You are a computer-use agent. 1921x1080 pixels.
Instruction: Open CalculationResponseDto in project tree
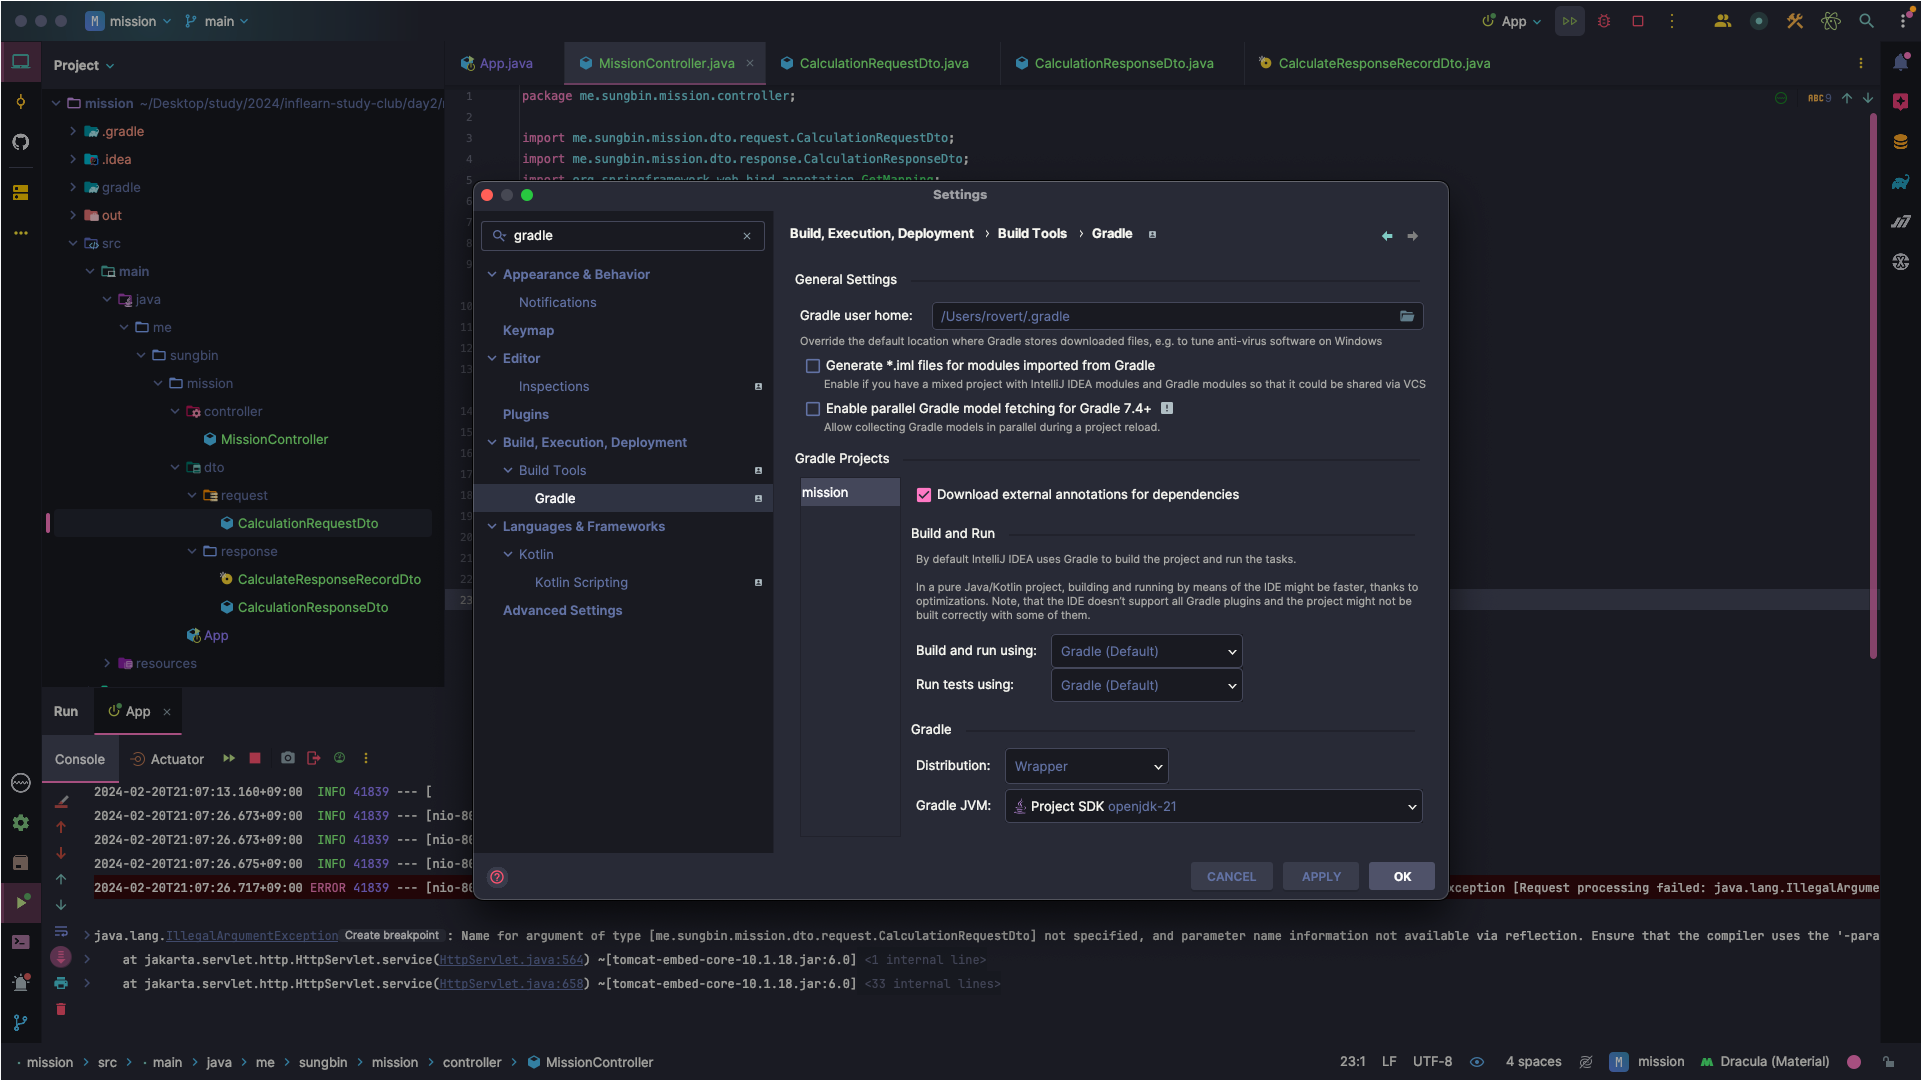tap(312, 607)
